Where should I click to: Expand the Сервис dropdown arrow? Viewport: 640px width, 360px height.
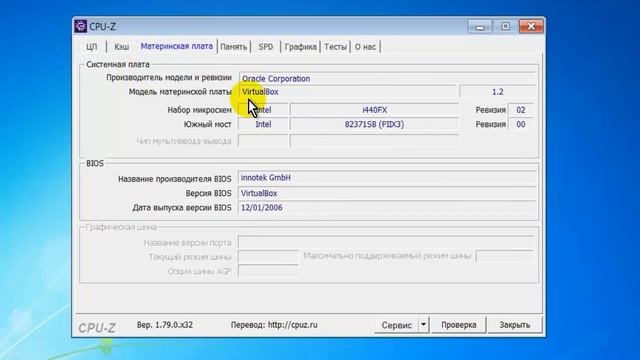tap(423, 325)
